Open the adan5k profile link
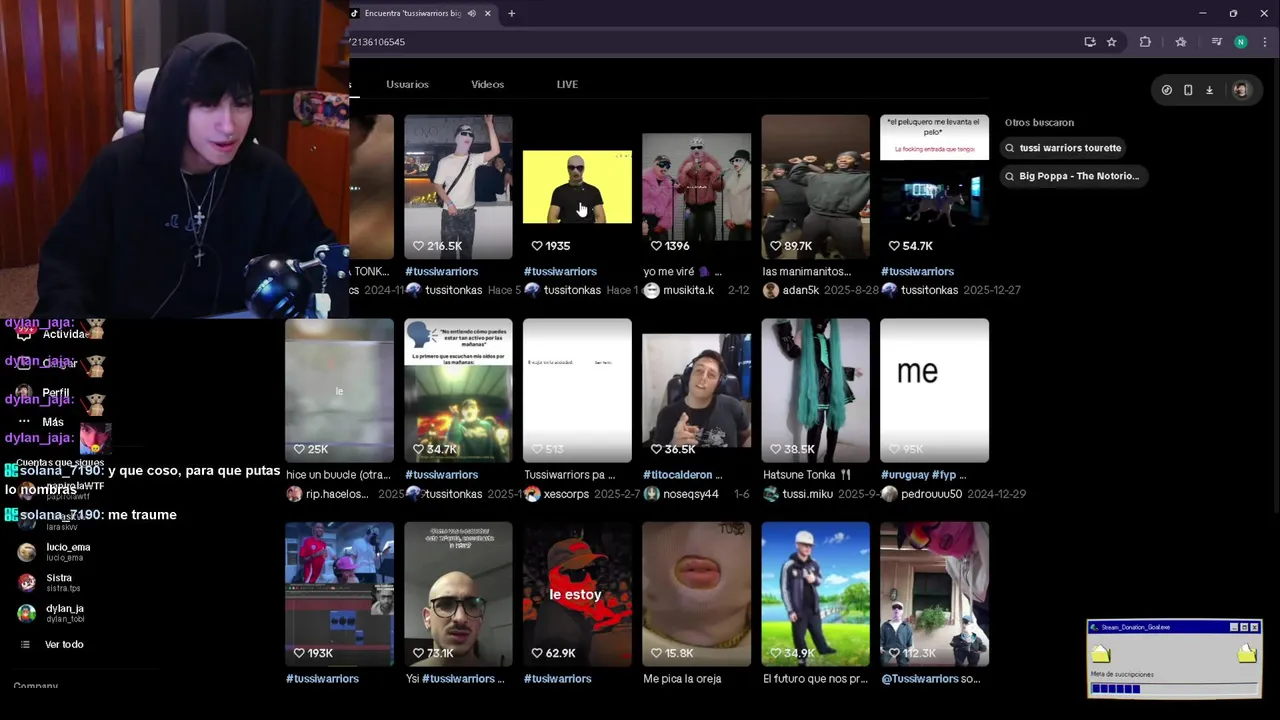Screen dimensions: 1280x720 801,290
